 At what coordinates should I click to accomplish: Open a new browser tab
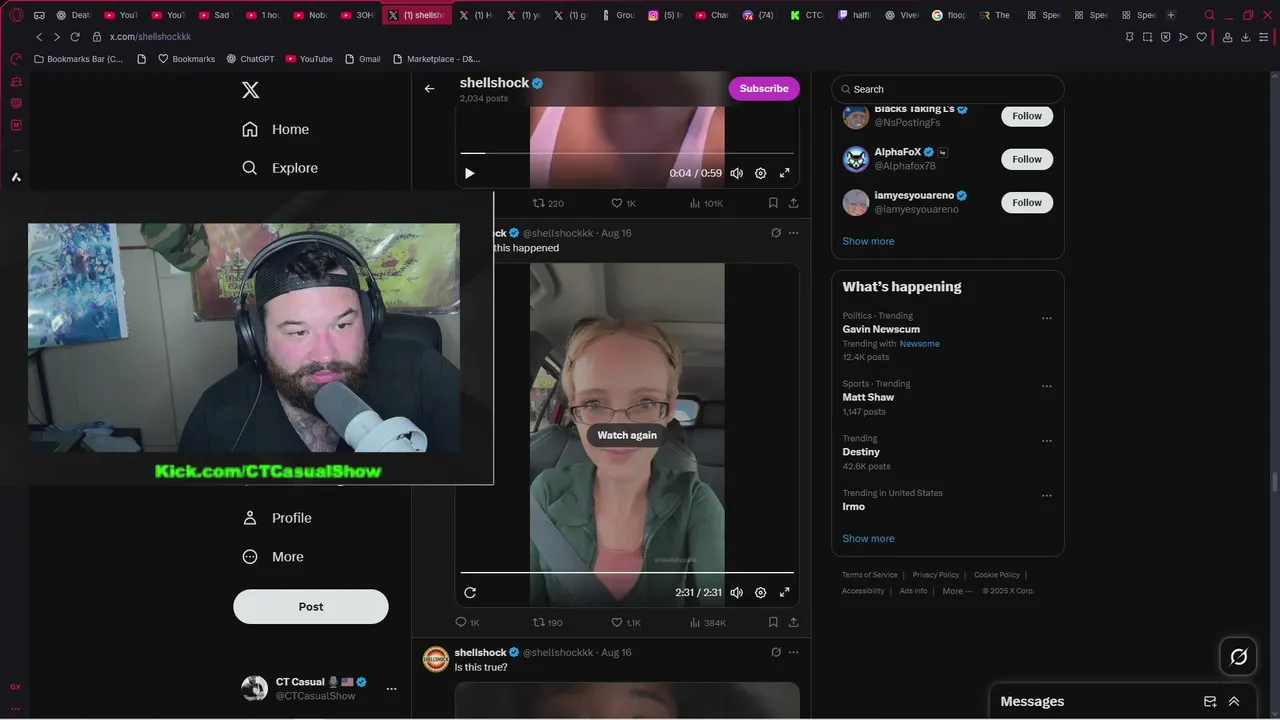tap(1171, 15)
